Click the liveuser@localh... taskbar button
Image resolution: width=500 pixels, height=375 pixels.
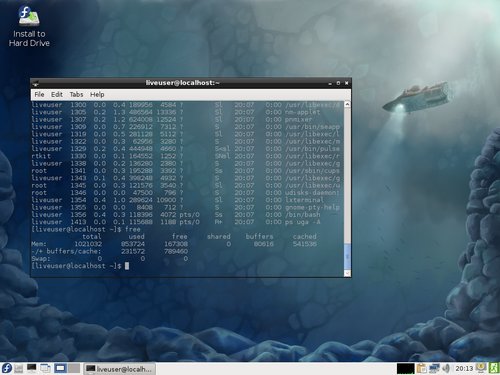click(x=119, y=369)
